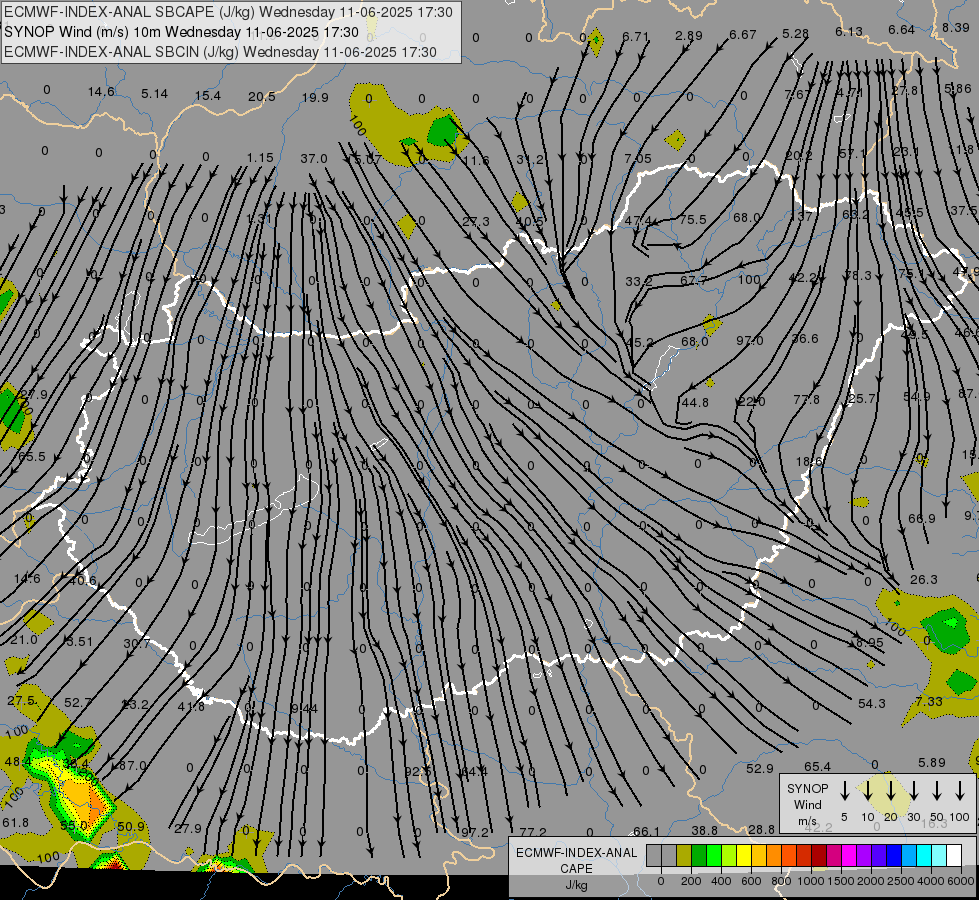Click the 4000 tick label on CAPE scale
979x900 pixels.
coord(930,881)
